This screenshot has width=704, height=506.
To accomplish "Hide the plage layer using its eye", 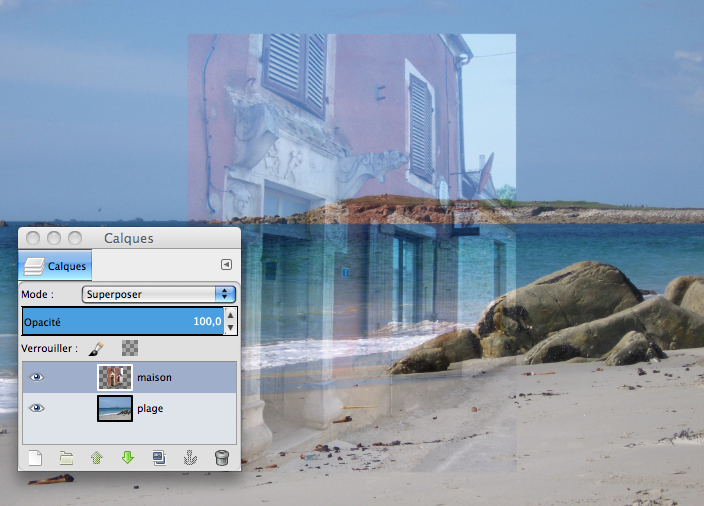I will 37,408.
